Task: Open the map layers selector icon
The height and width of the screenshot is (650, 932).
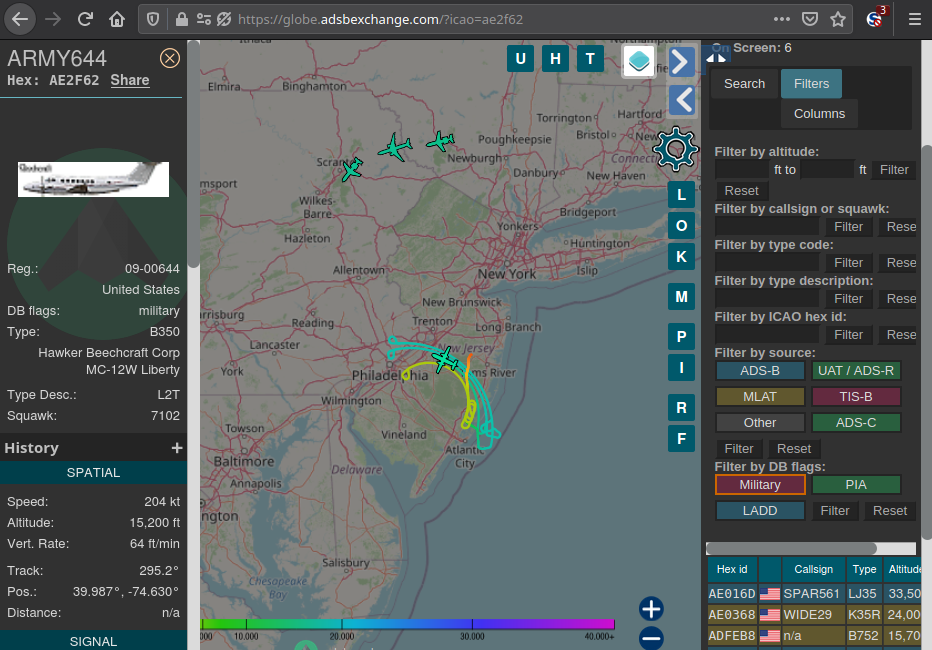Action: click(x=639, y=61)
